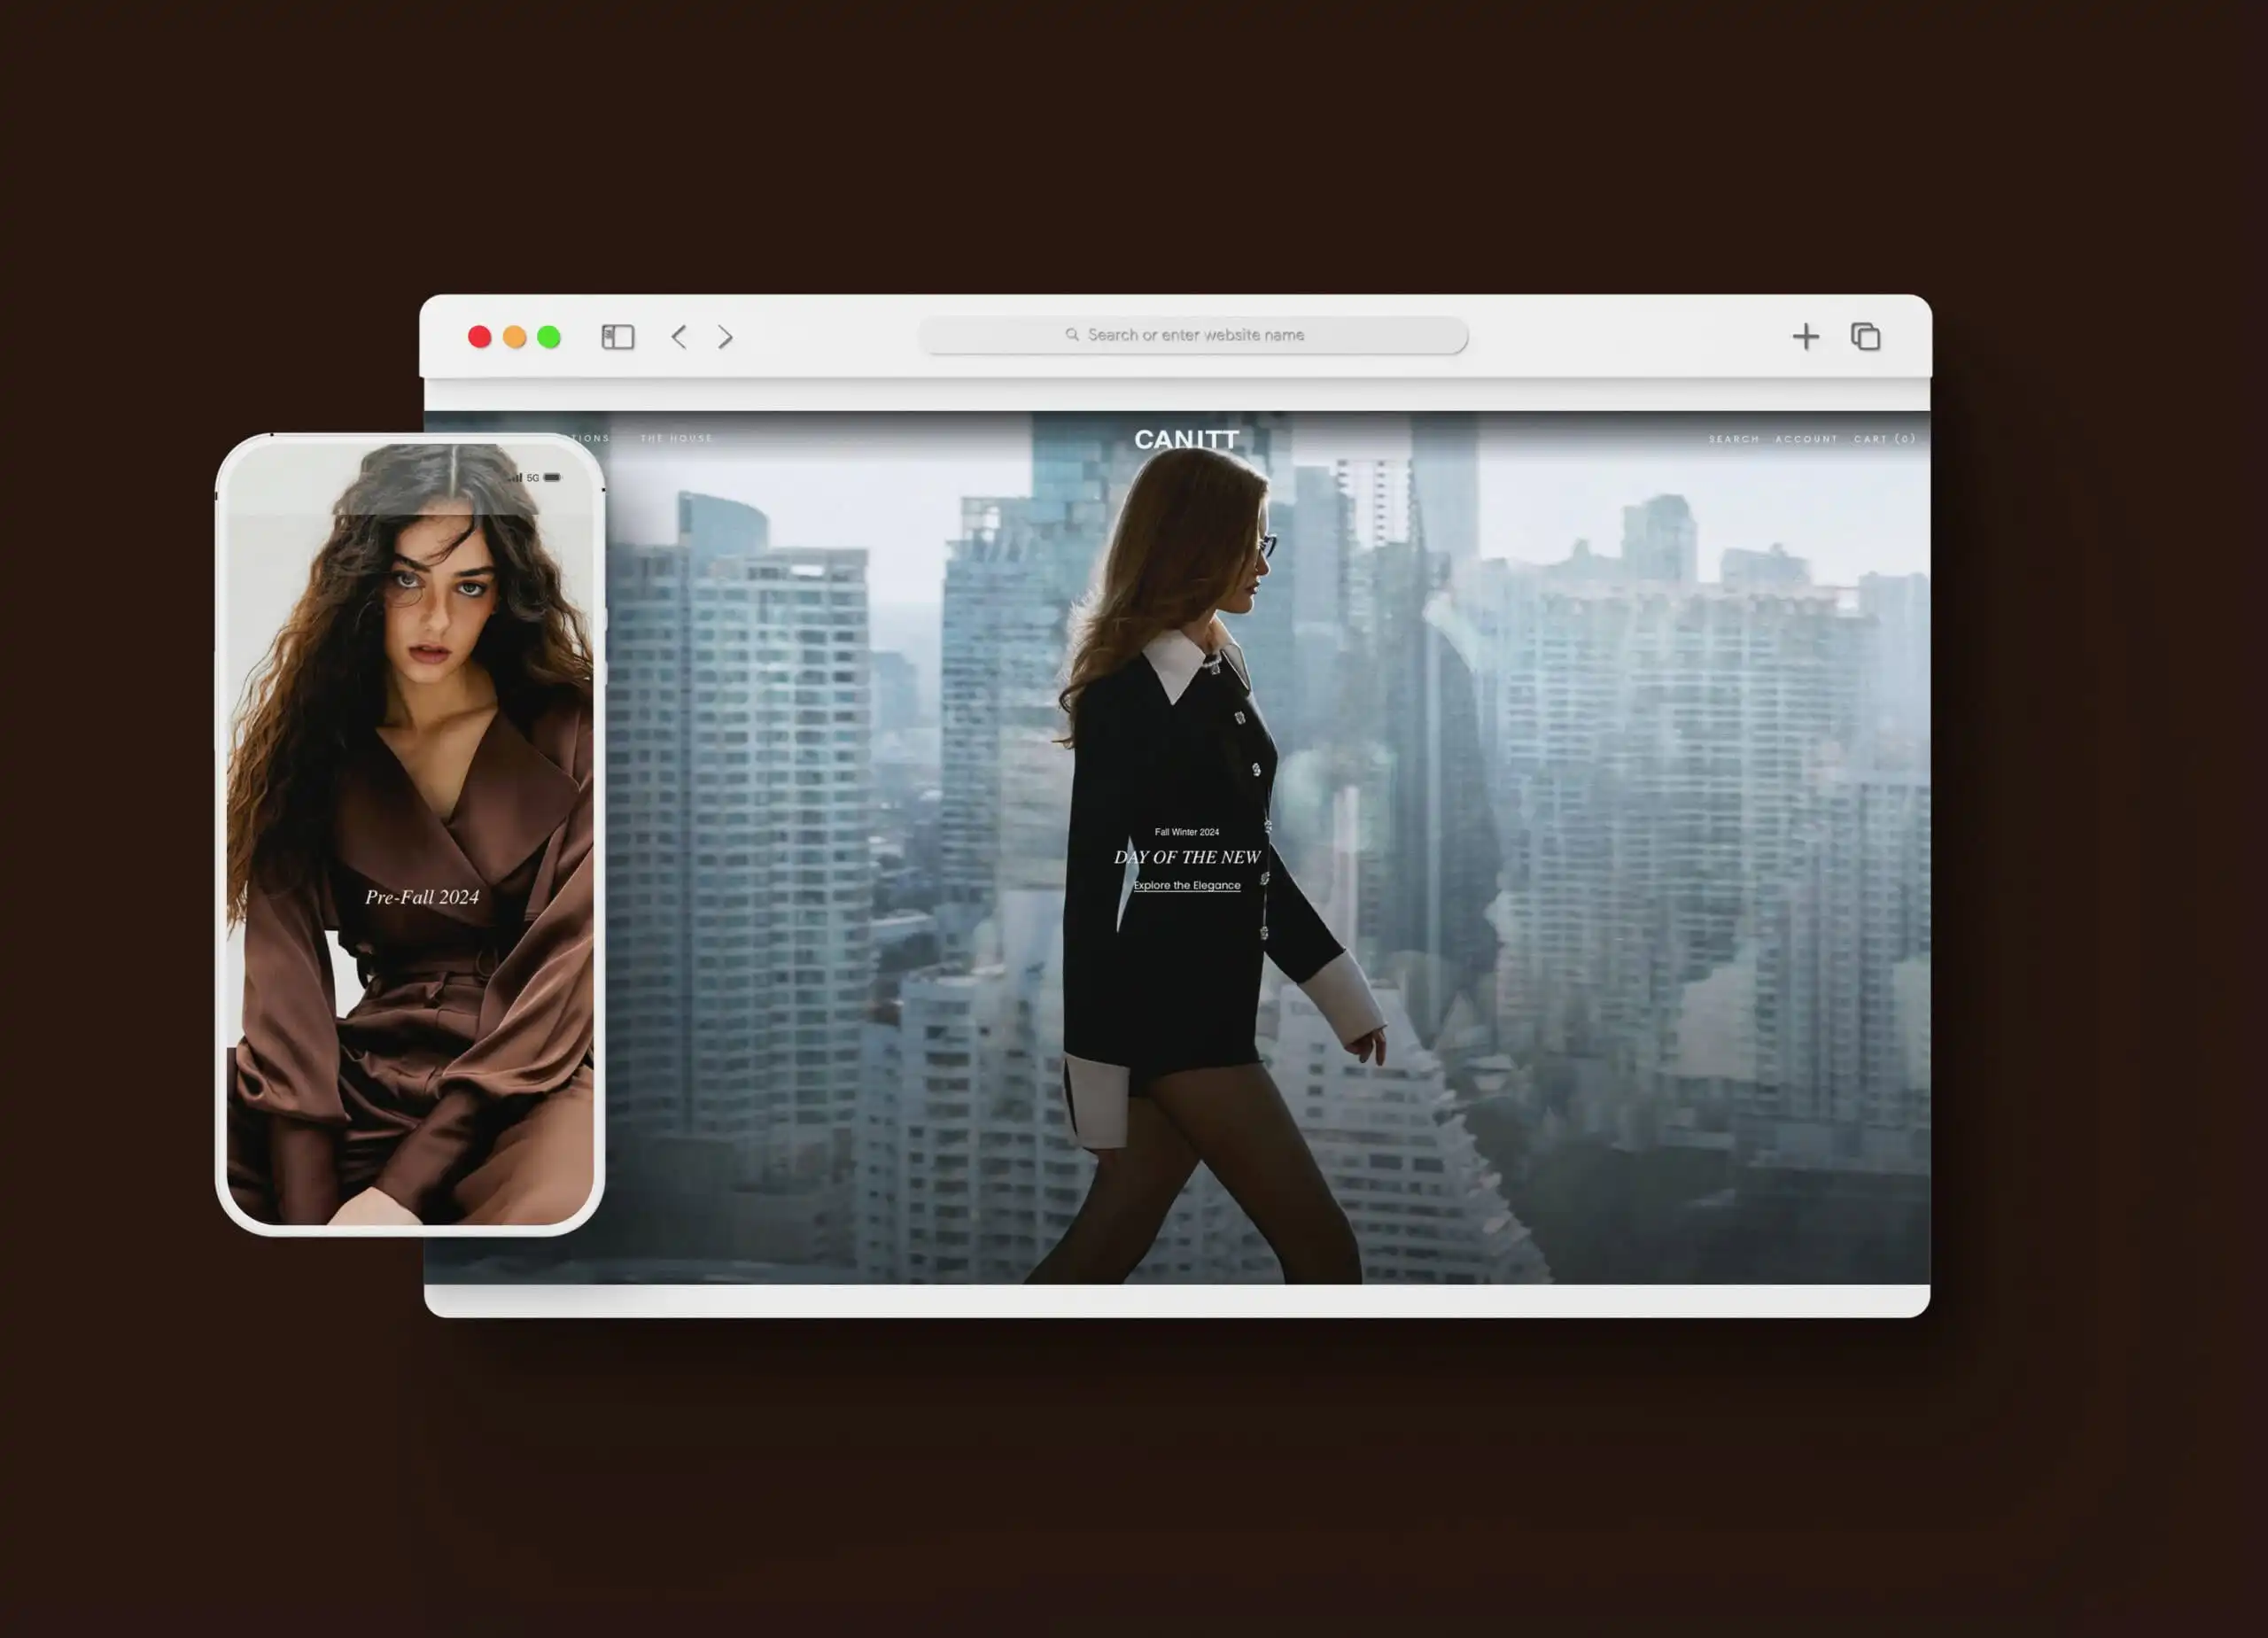Open the SEARCH link in site header
2268x1638 pixels.
pyautogui.click(x=1733, y=439)
